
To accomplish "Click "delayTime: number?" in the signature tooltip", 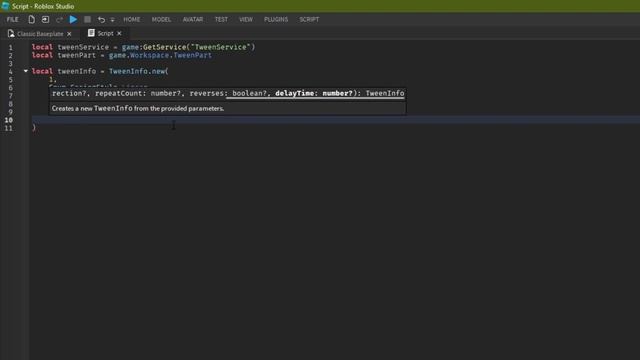I will click(x=313, y=93).
